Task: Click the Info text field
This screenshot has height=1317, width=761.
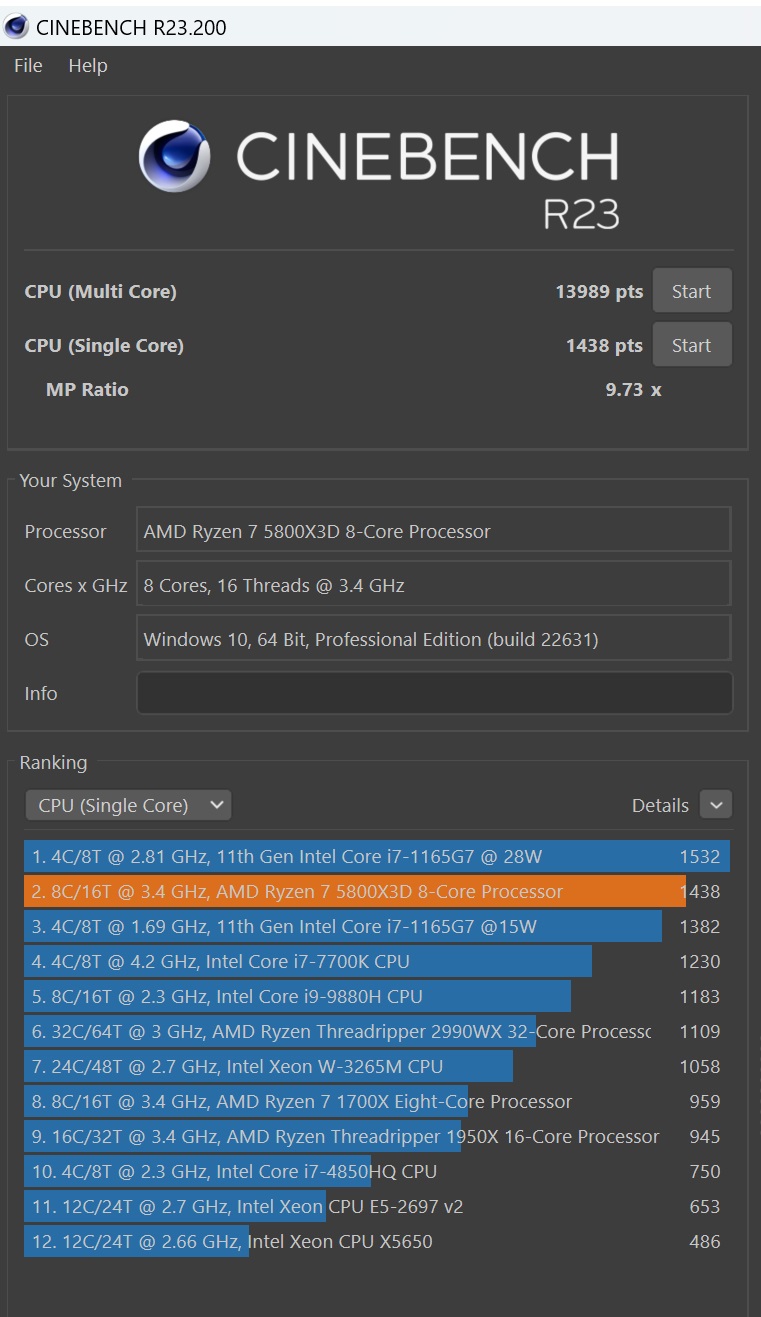Action: tap(434, 693)
